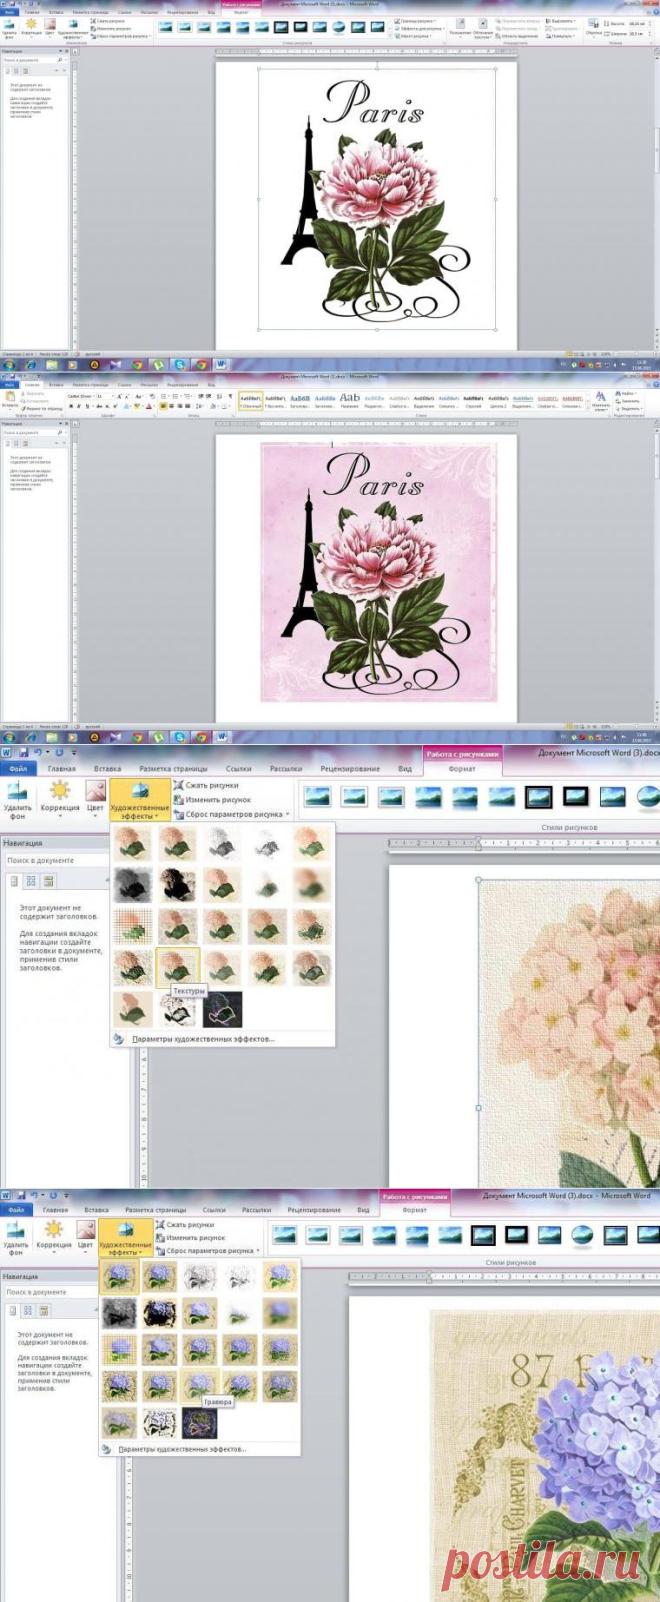This screenshot has width=660, height=1602.
Task: Apply black-and-white photocopy effect in pink-flower gallery
Action: (x=177, y=1008)
